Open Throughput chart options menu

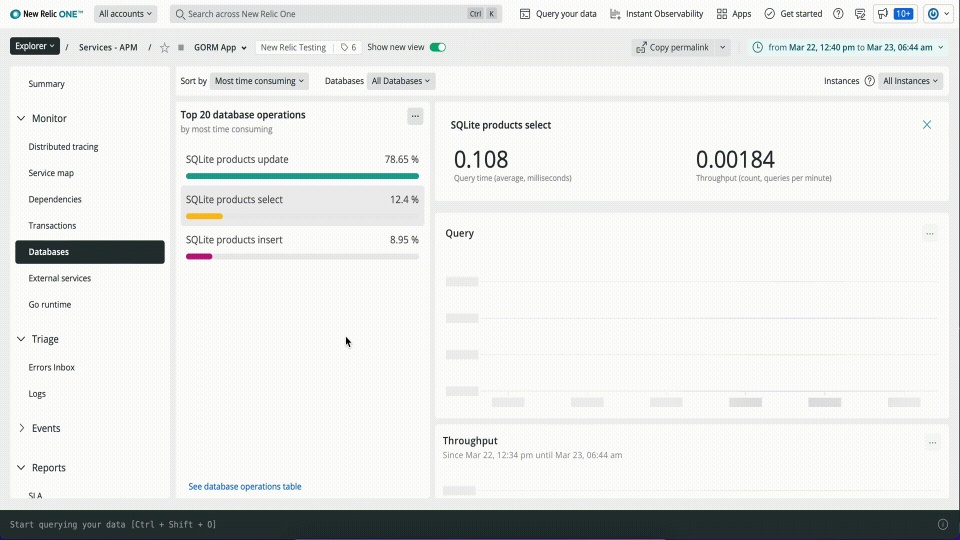coord(932,443)
